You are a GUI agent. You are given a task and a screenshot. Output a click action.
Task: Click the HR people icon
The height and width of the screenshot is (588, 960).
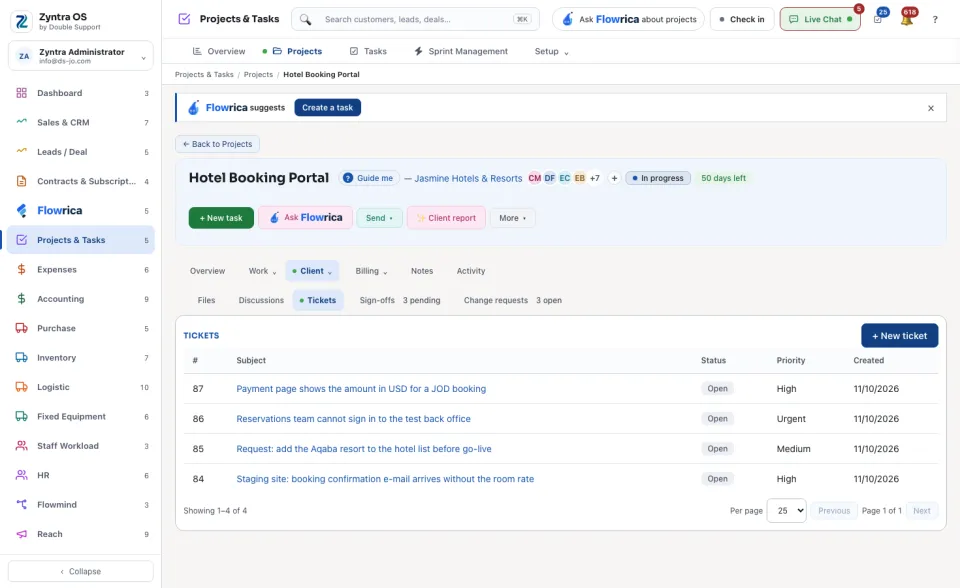click(21, 475)
